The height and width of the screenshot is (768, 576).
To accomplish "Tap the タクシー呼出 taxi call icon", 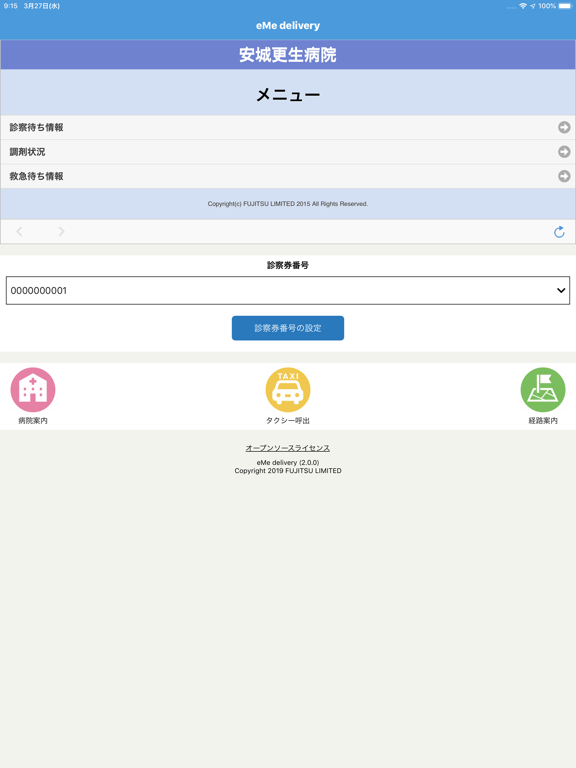I will 288,390.
